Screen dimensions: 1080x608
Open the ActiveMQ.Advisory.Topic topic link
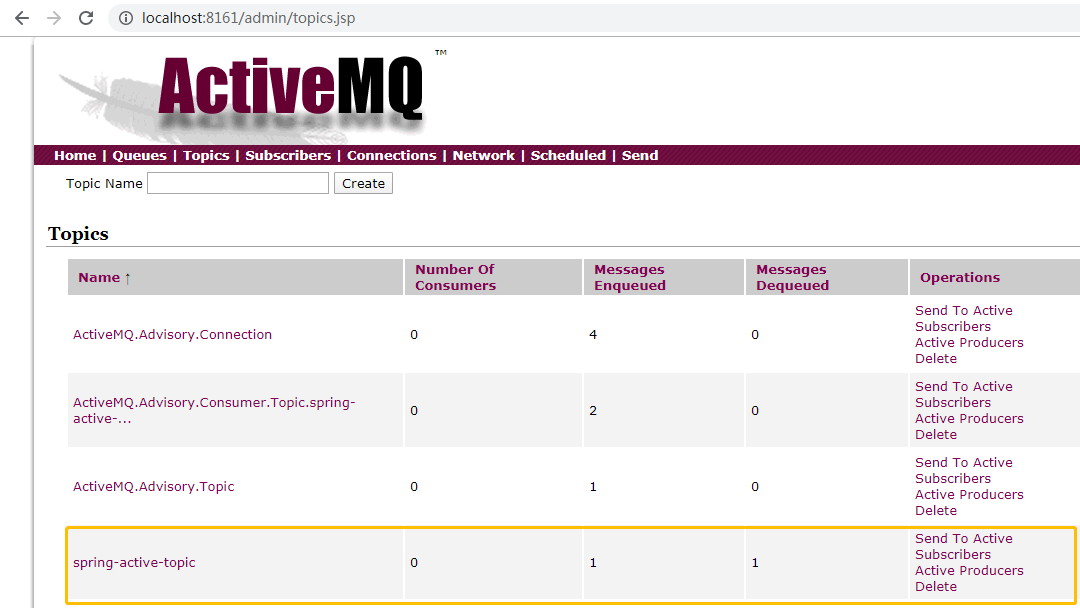click(x=154, y=487)
